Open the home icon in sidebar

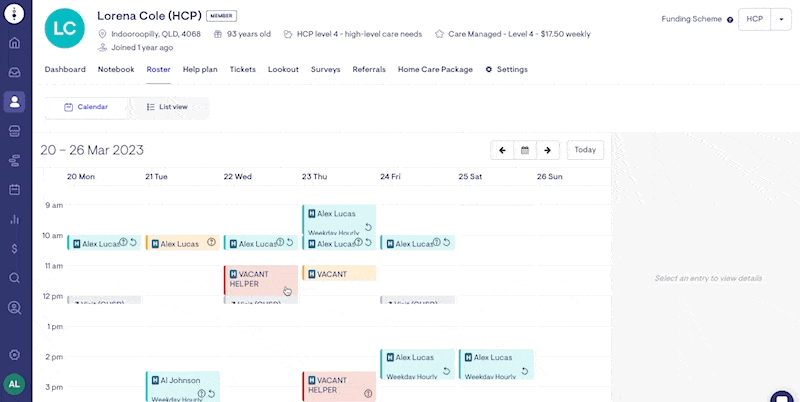(14, 43)
